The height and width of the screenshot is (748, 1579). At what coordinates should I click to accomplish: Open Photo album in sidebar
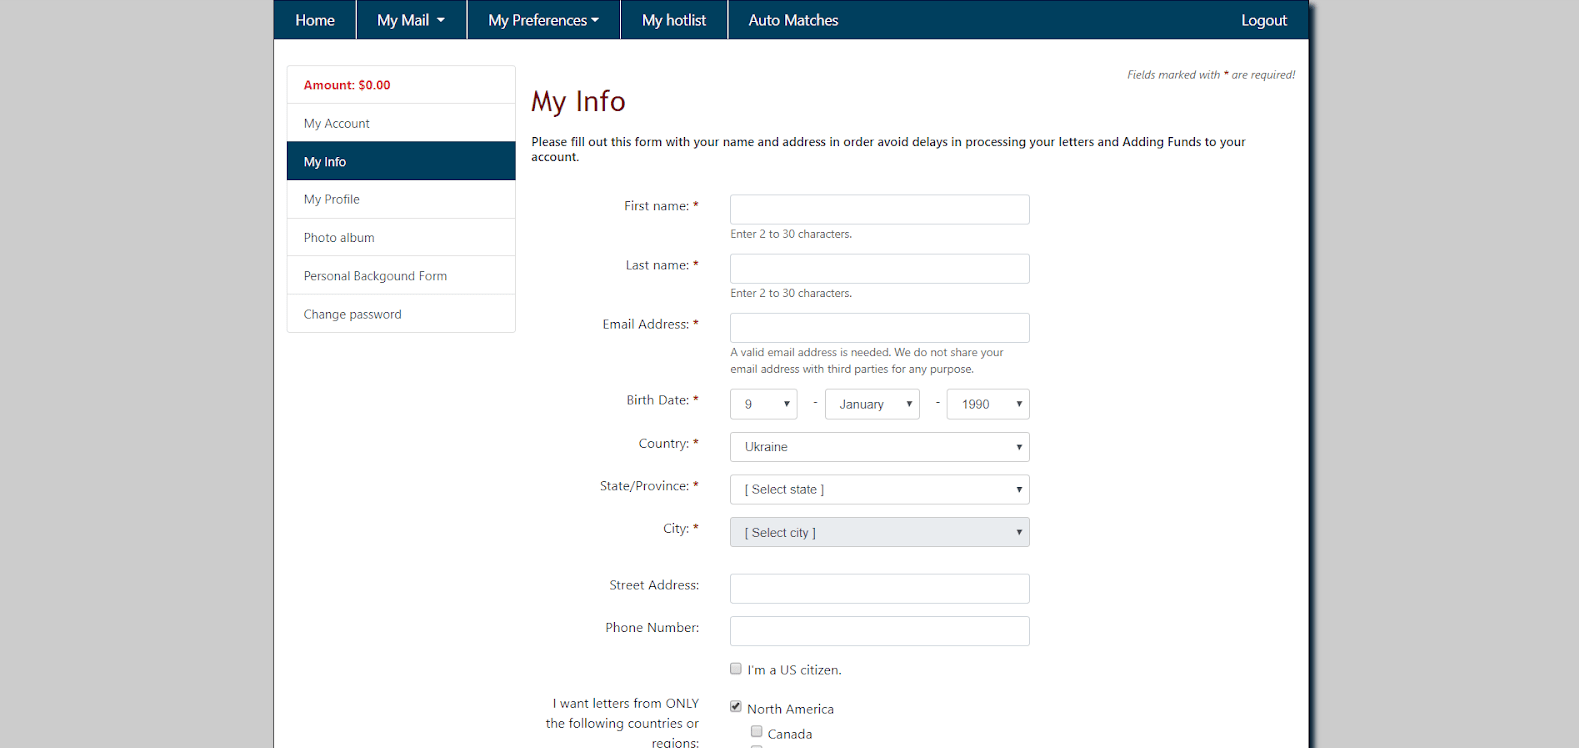401,237
